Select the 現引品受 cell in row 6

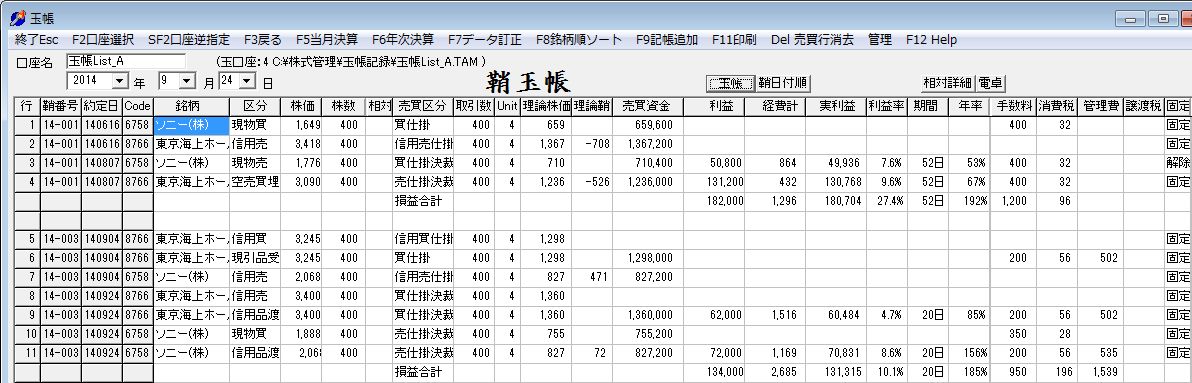pyautogui.click(x=255, y=258)
